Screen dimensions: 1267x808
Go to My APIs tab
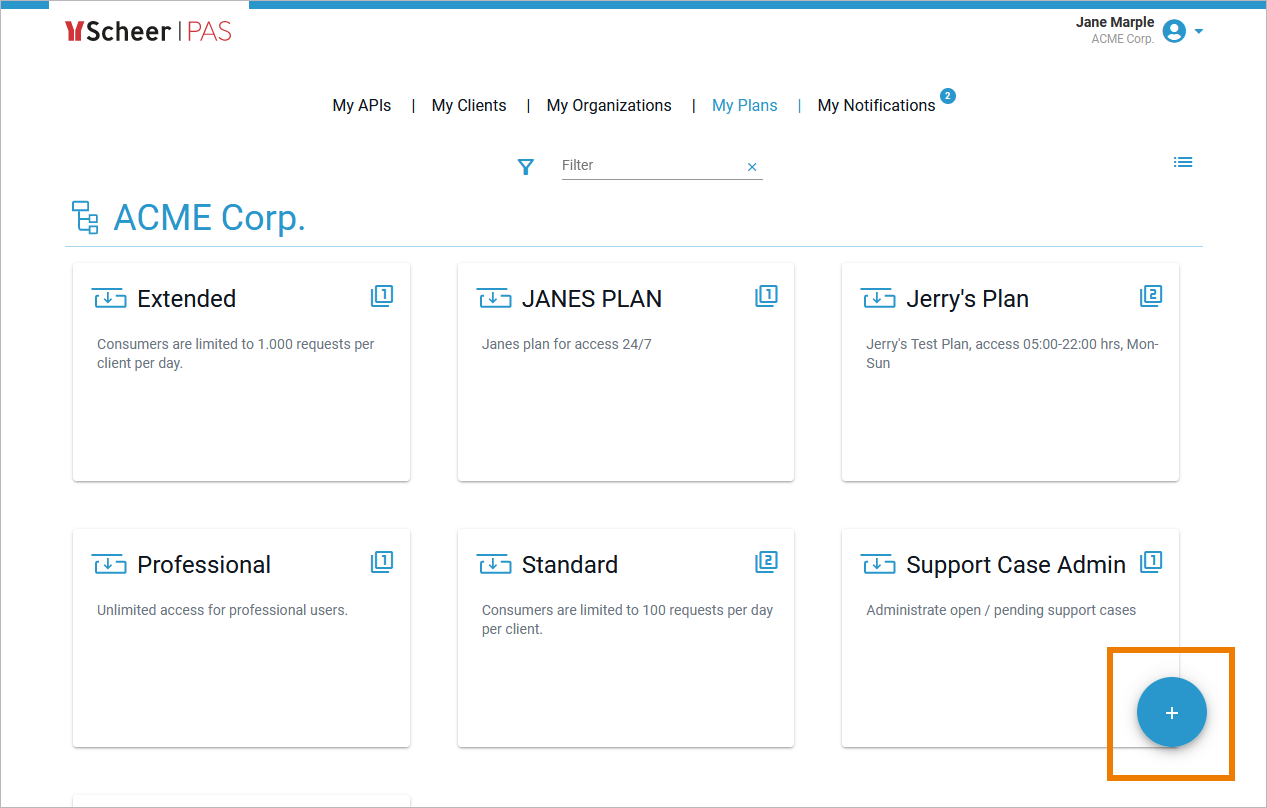click(361, 105)
